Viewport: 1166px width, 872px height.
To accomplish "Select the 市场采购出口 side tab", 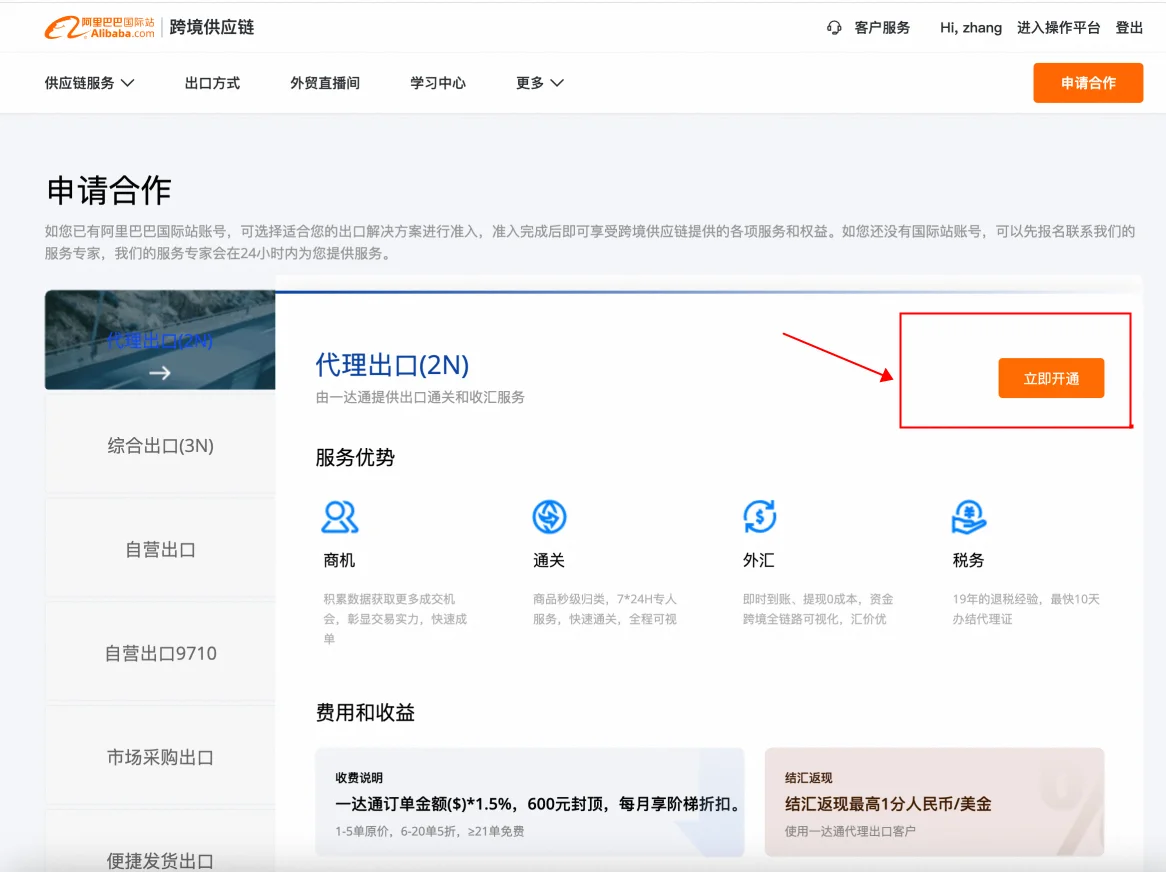I will [160, 758].
